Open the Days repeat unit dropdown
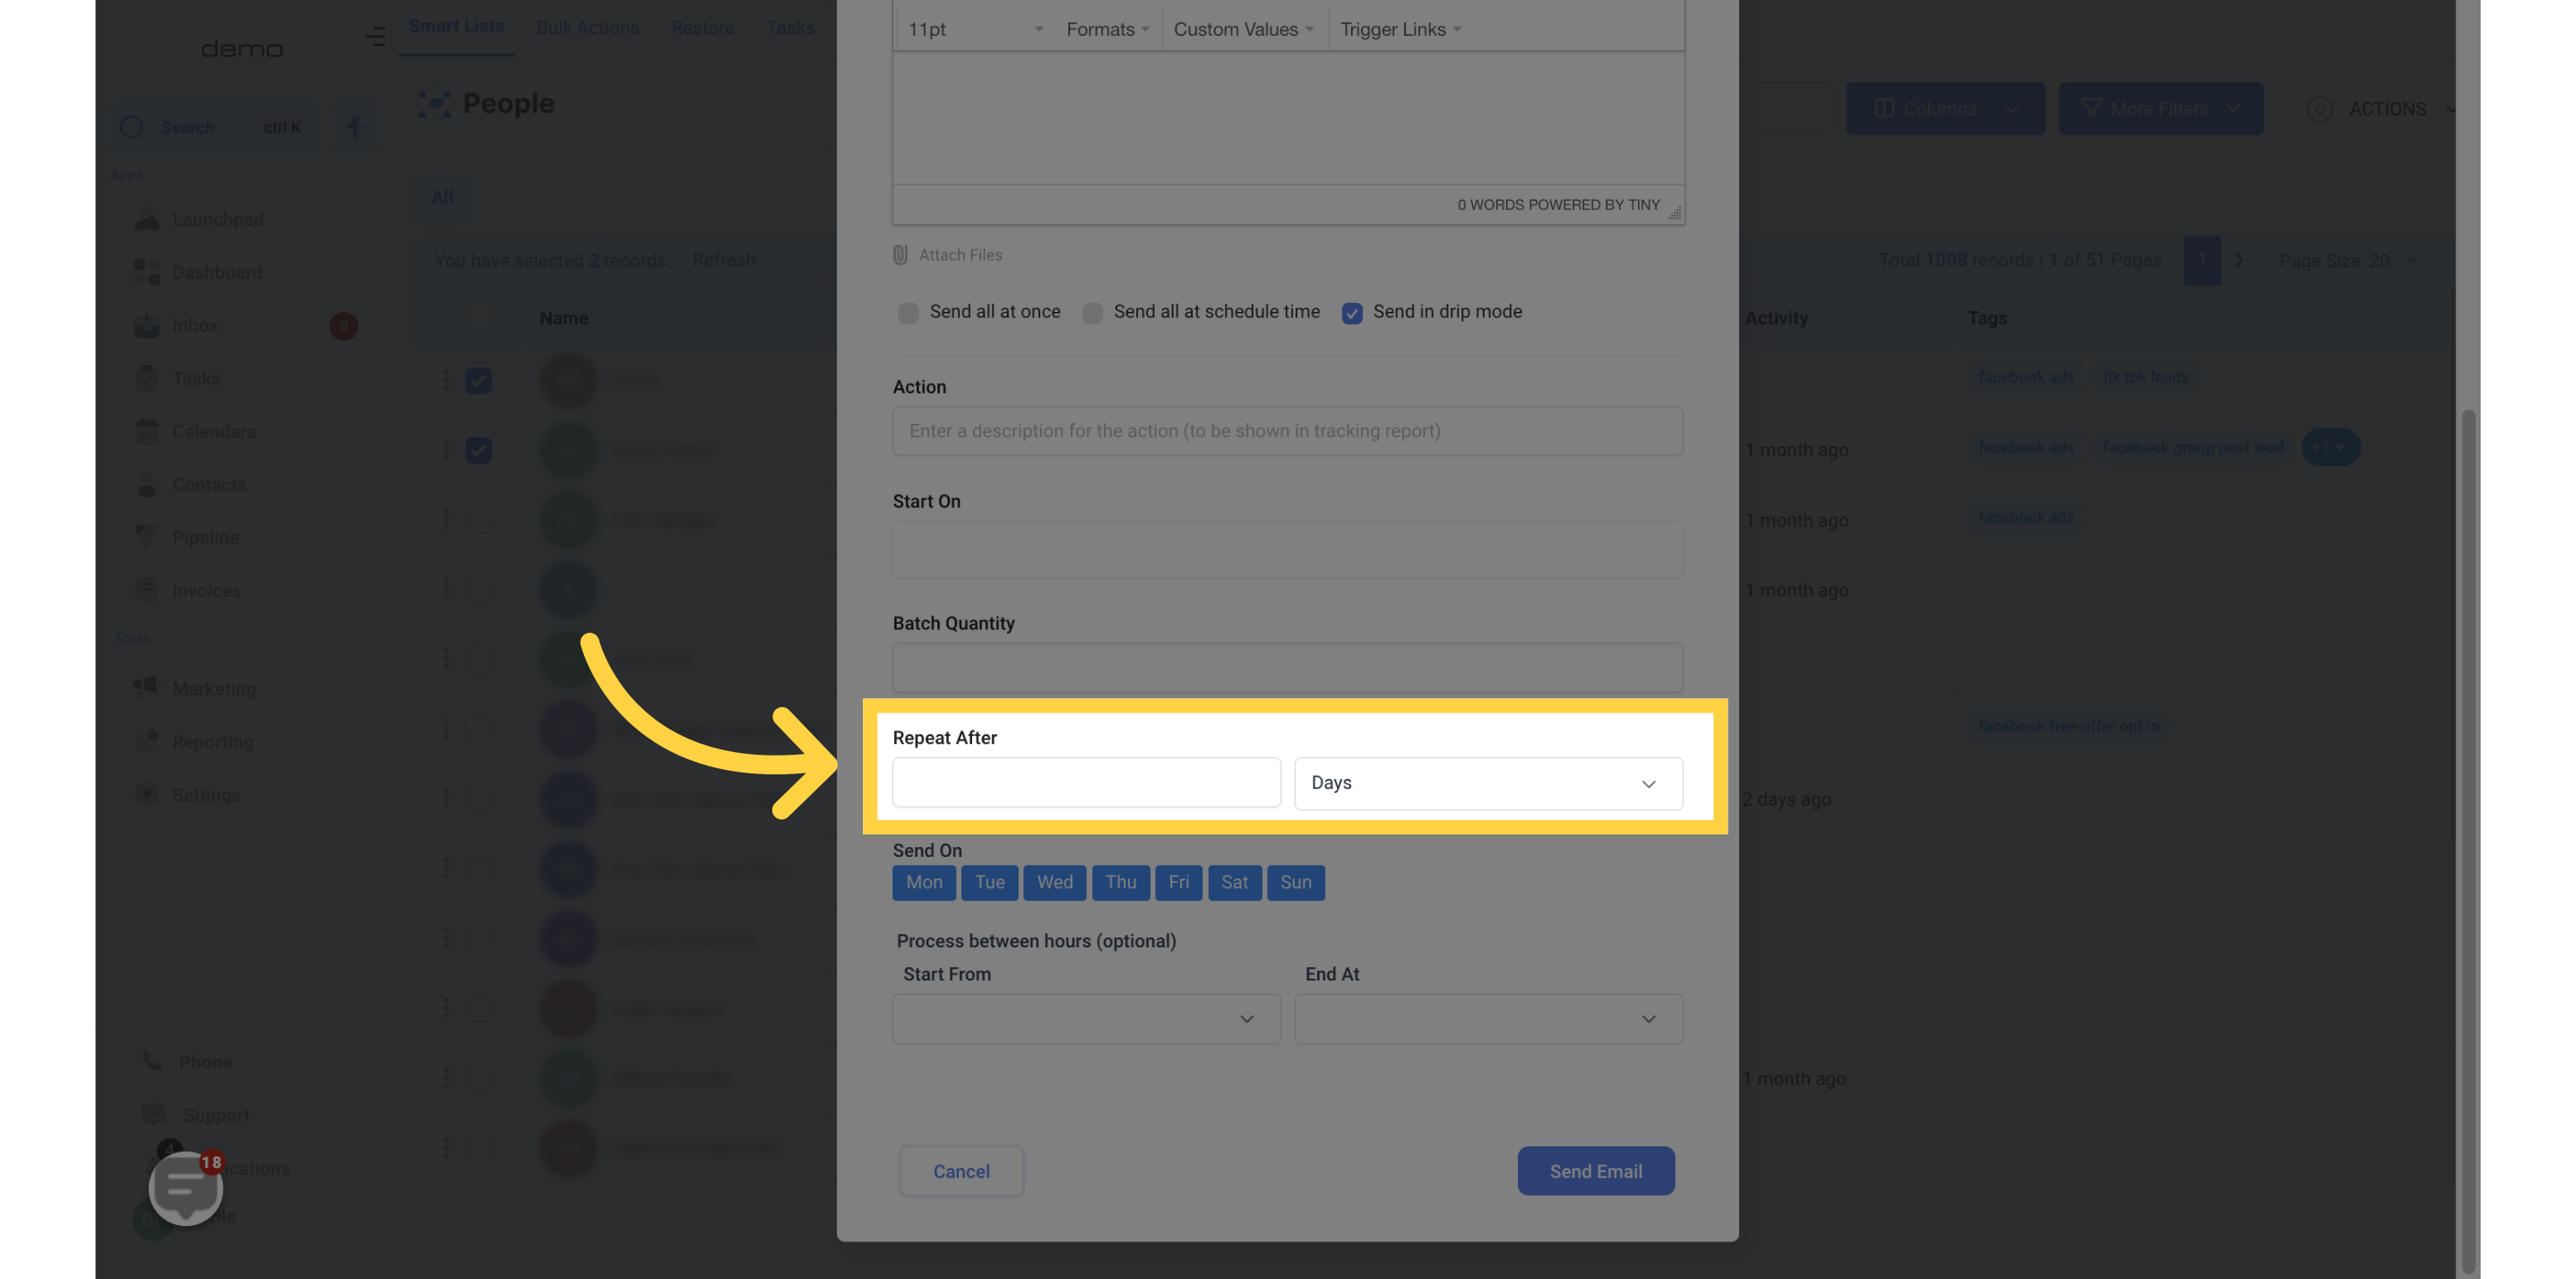The height and width of the screenshot is (1279, 2576). [x=1488, y=783]
